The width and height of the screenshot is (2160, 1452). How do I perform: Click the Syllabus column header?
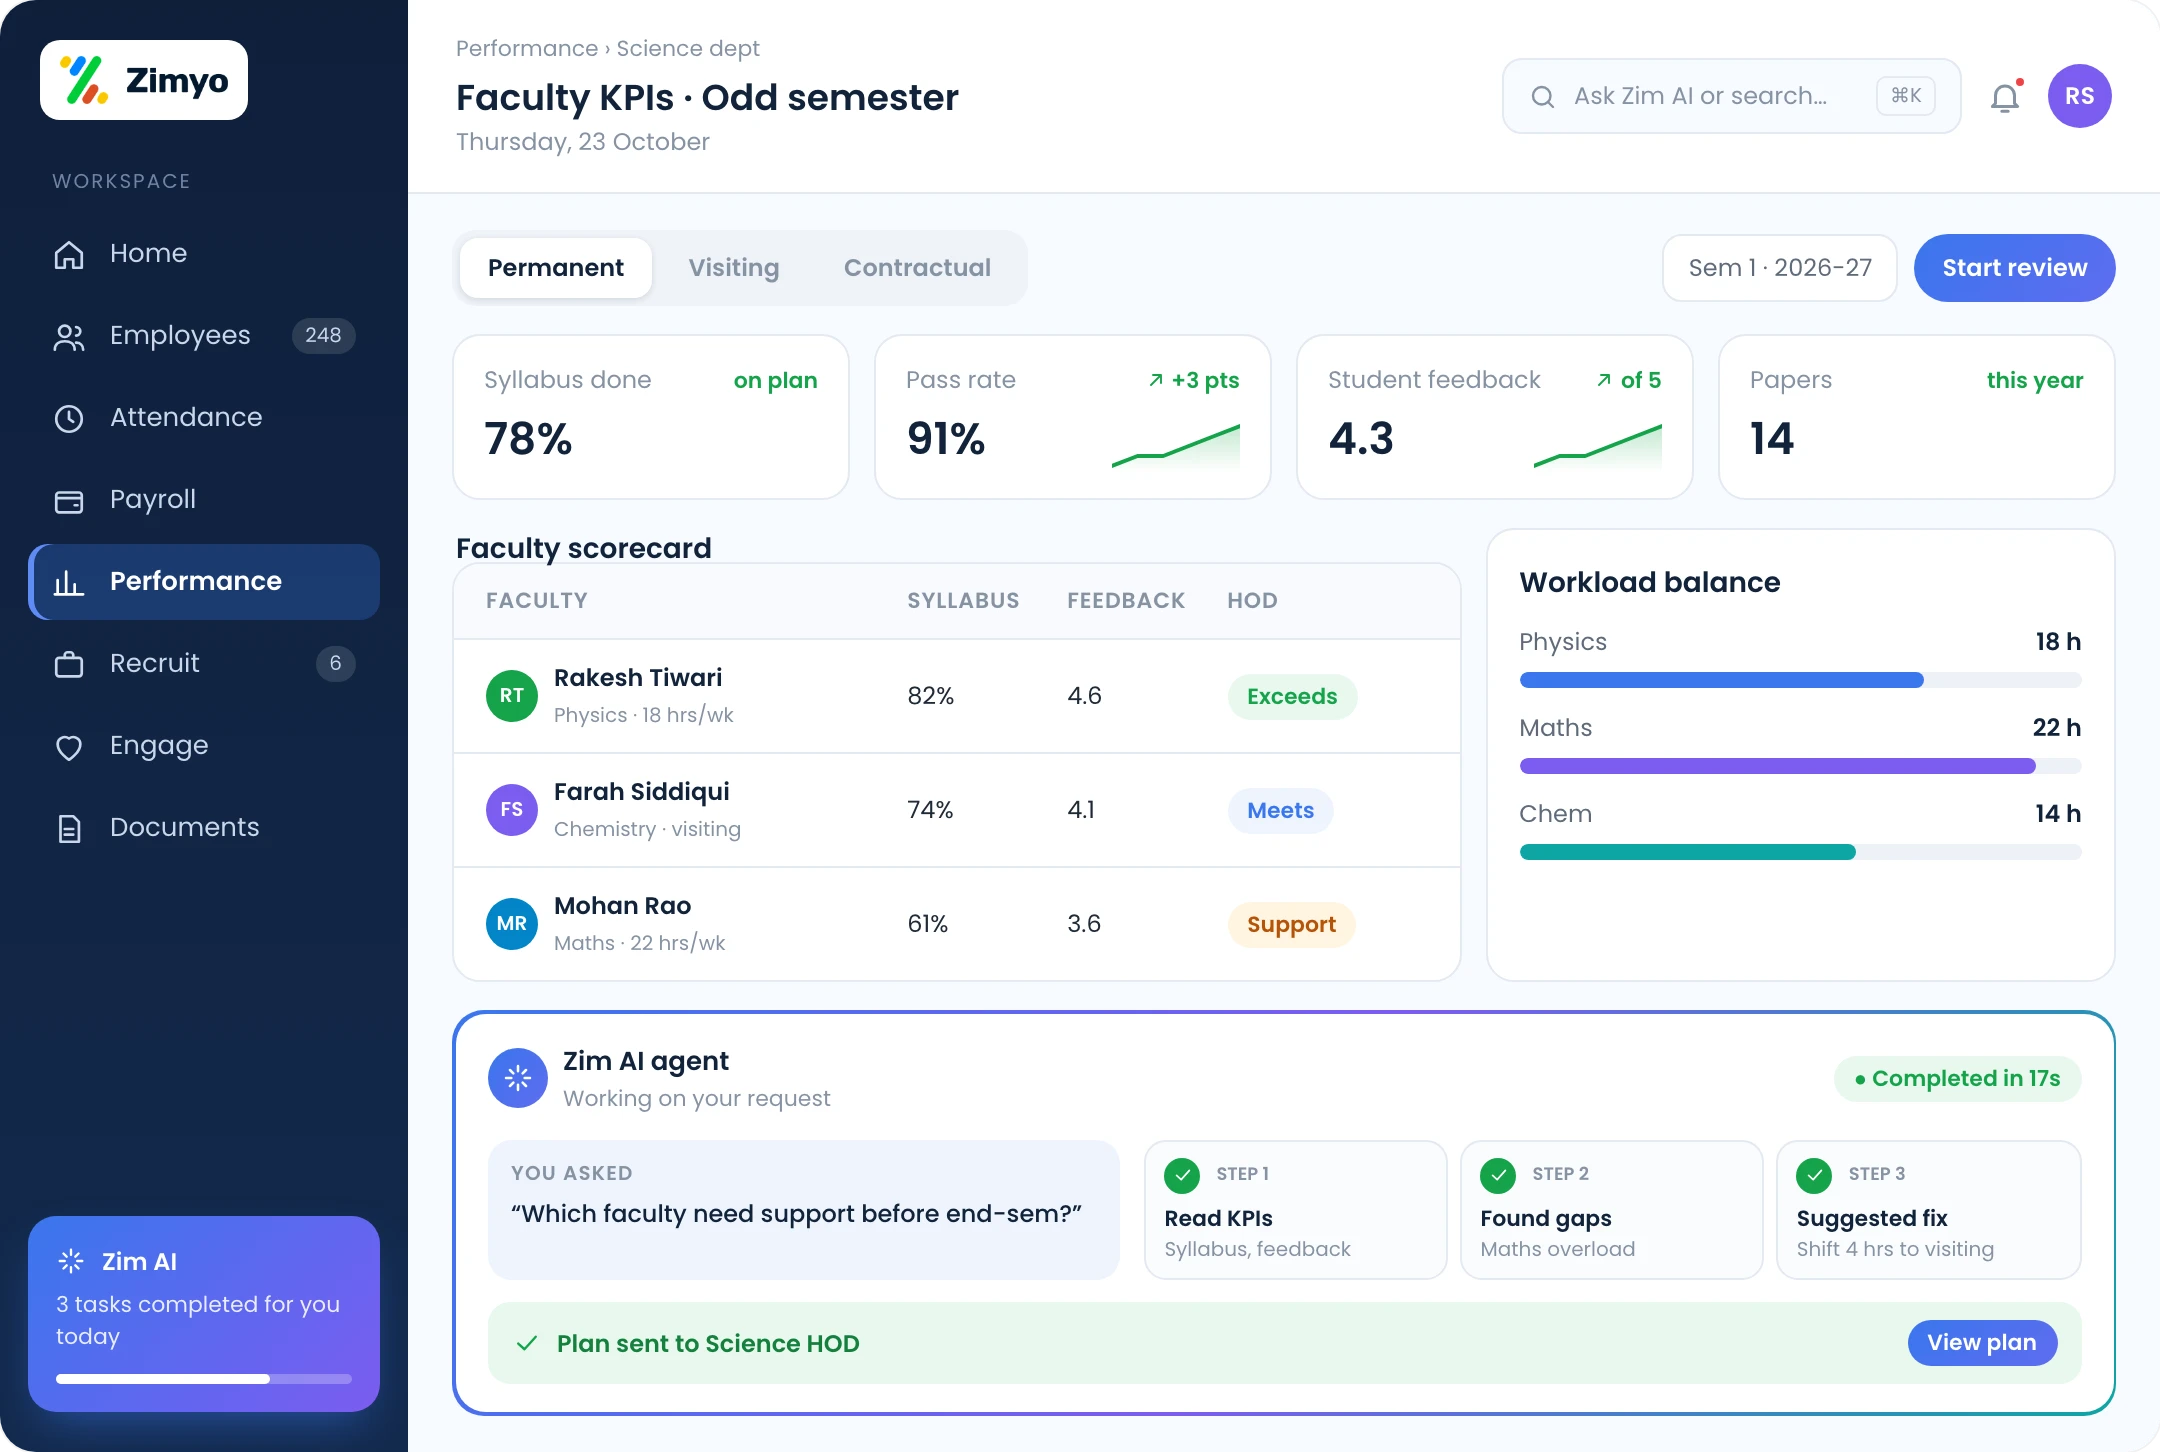(963, 601)
